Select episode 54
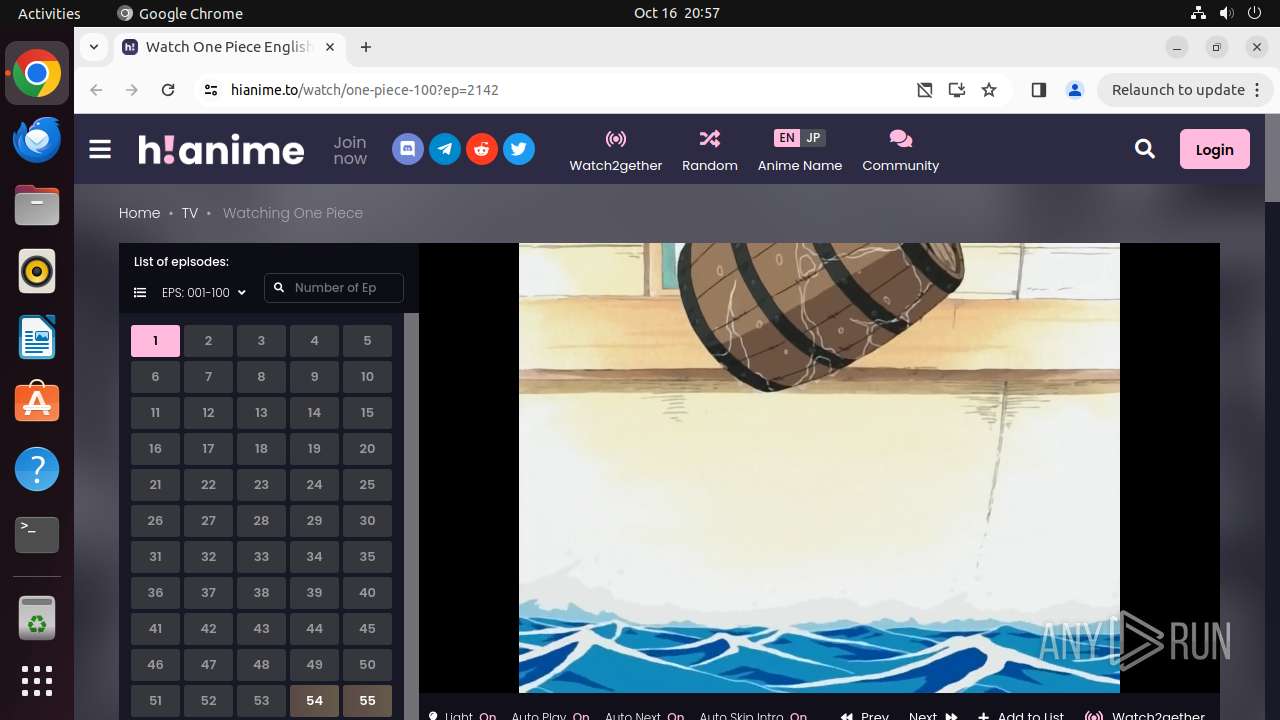This screenshot has height=720, width=1280. click(314, 701)
